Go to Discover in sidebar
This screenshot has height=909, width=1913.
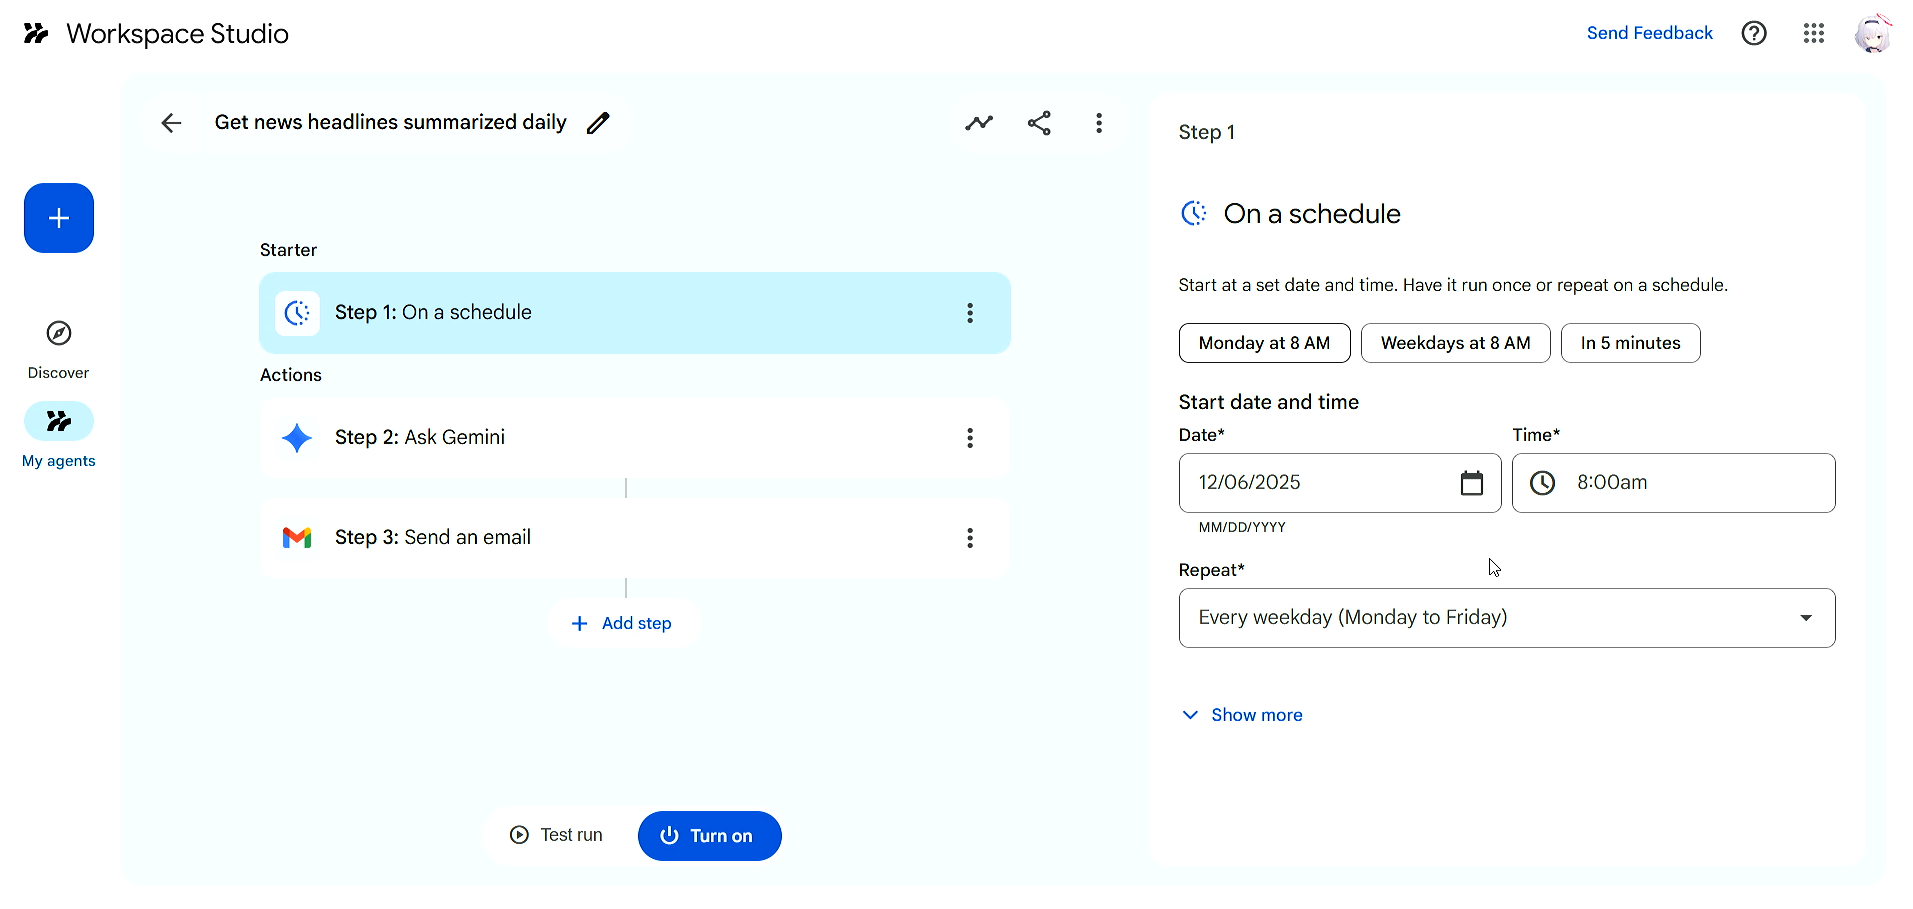click(x=59, y=347)
